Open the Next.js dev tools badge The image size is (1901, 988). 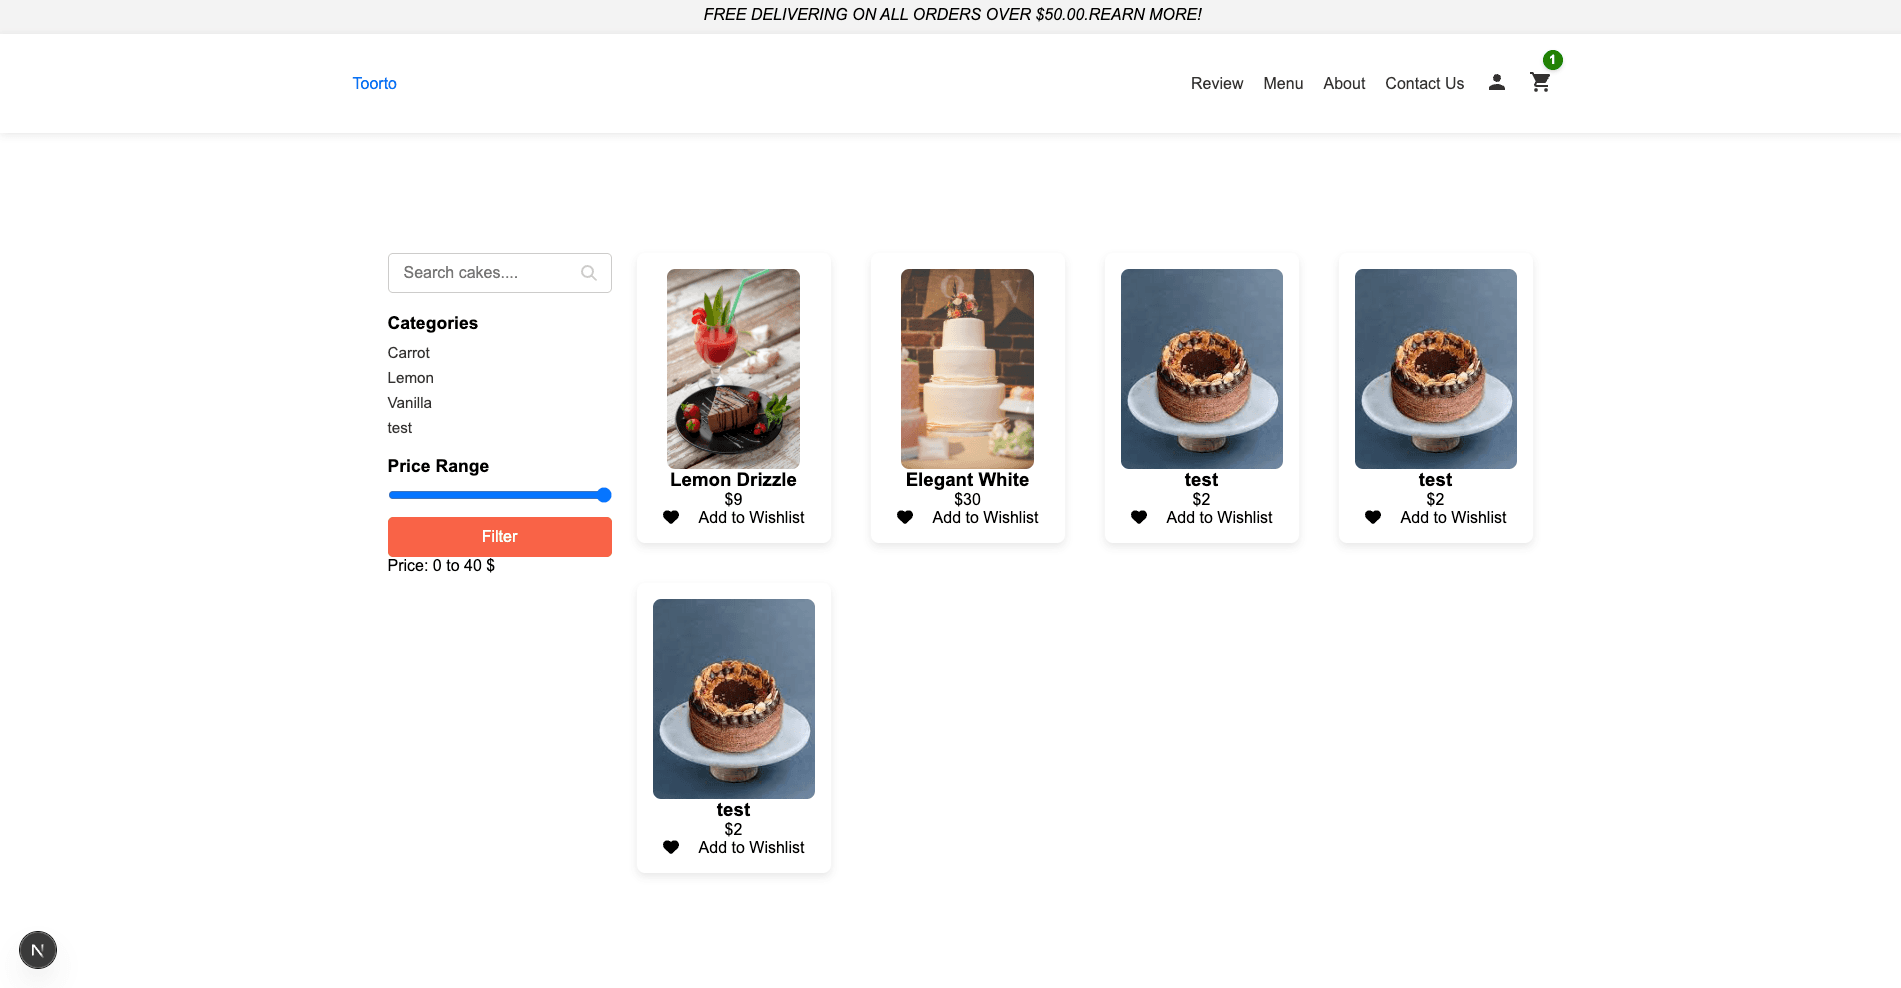pyautogui.click(x=38, y=950)
